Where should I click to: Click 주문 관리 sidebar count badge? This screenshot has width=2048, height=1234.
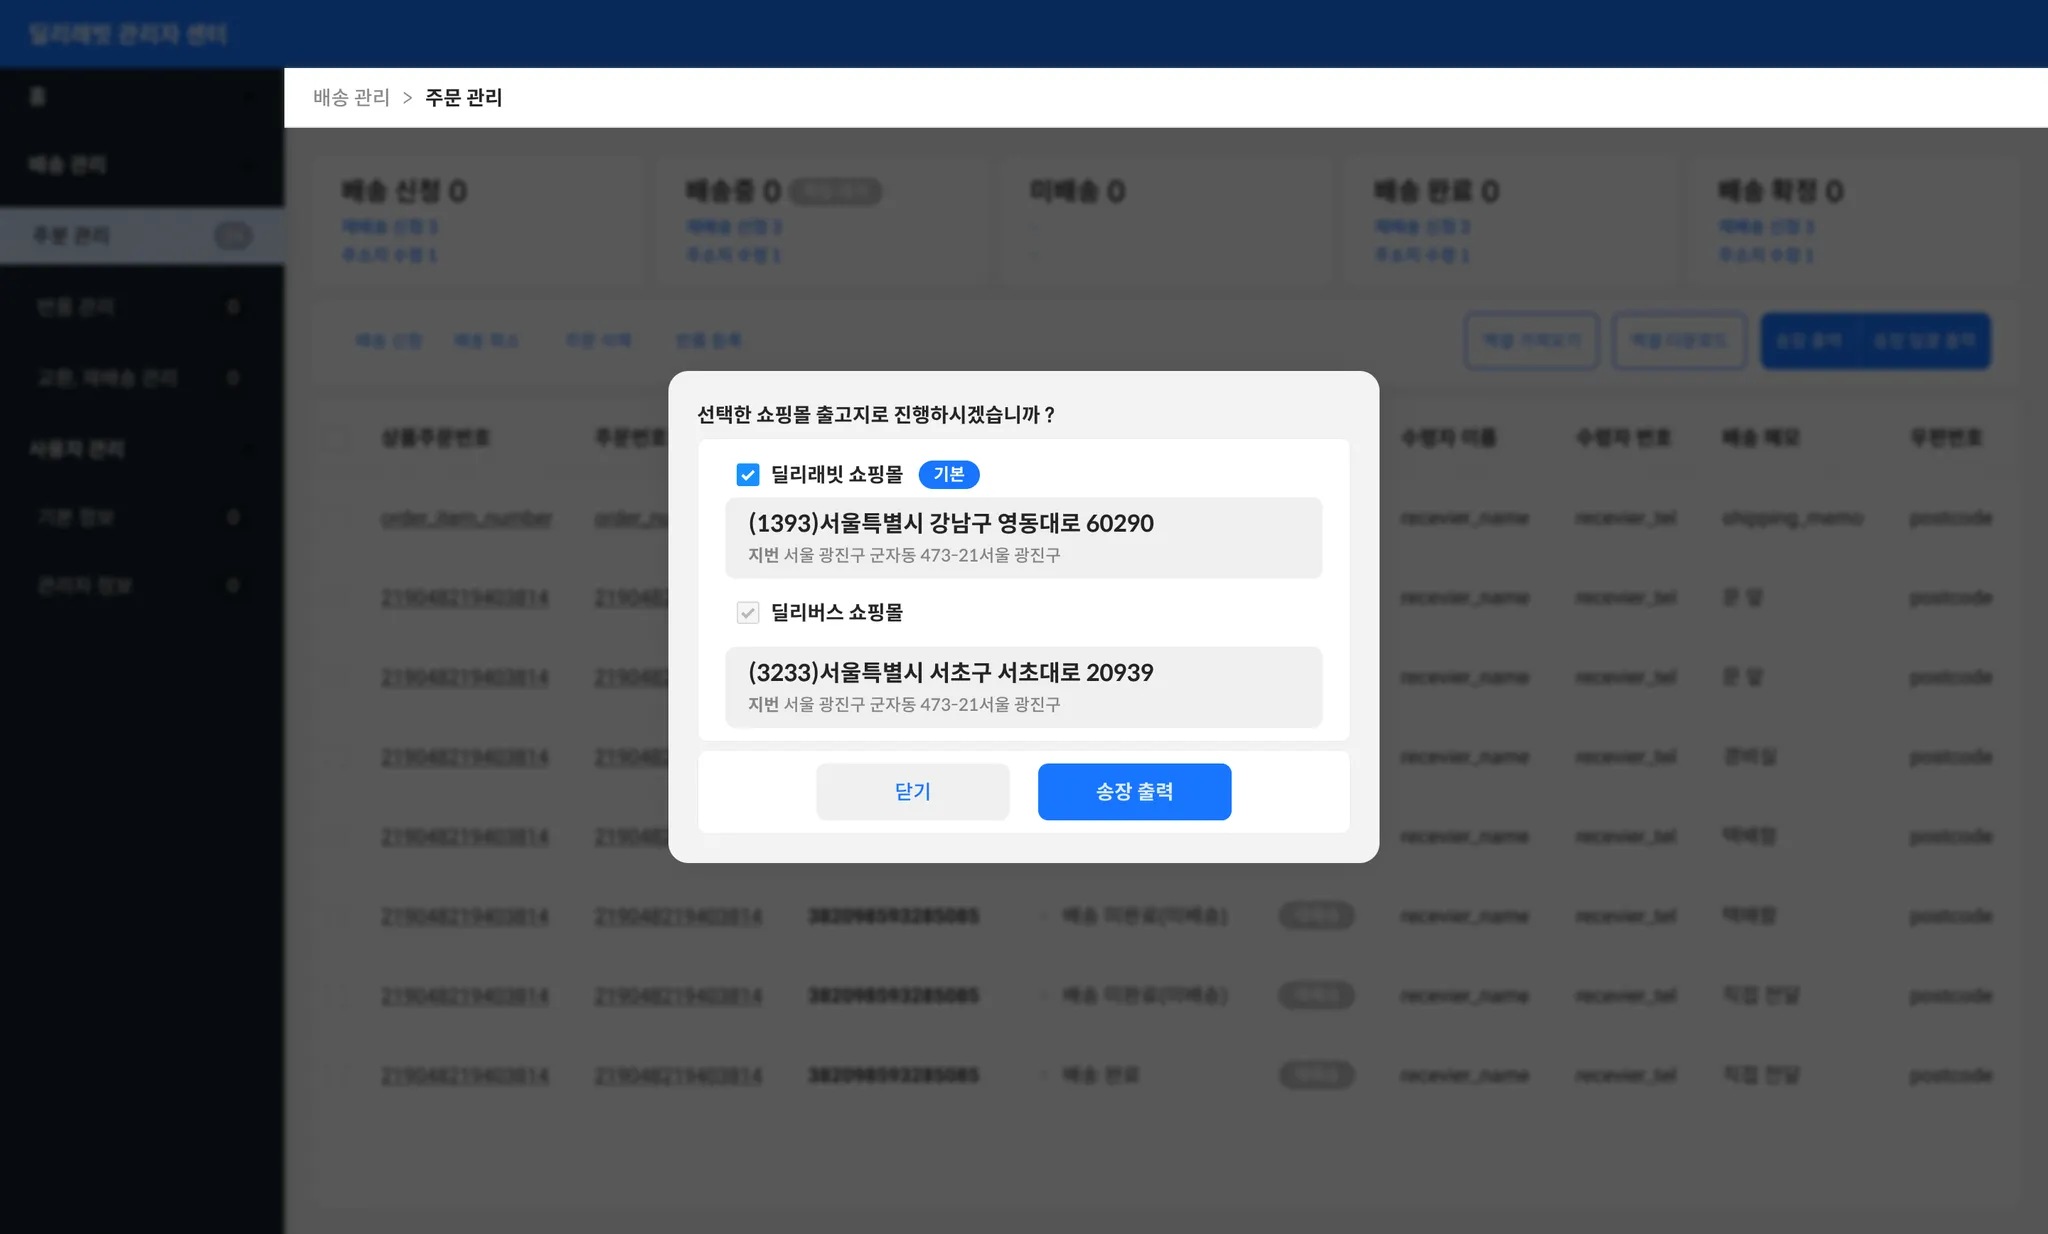(233, 236)
